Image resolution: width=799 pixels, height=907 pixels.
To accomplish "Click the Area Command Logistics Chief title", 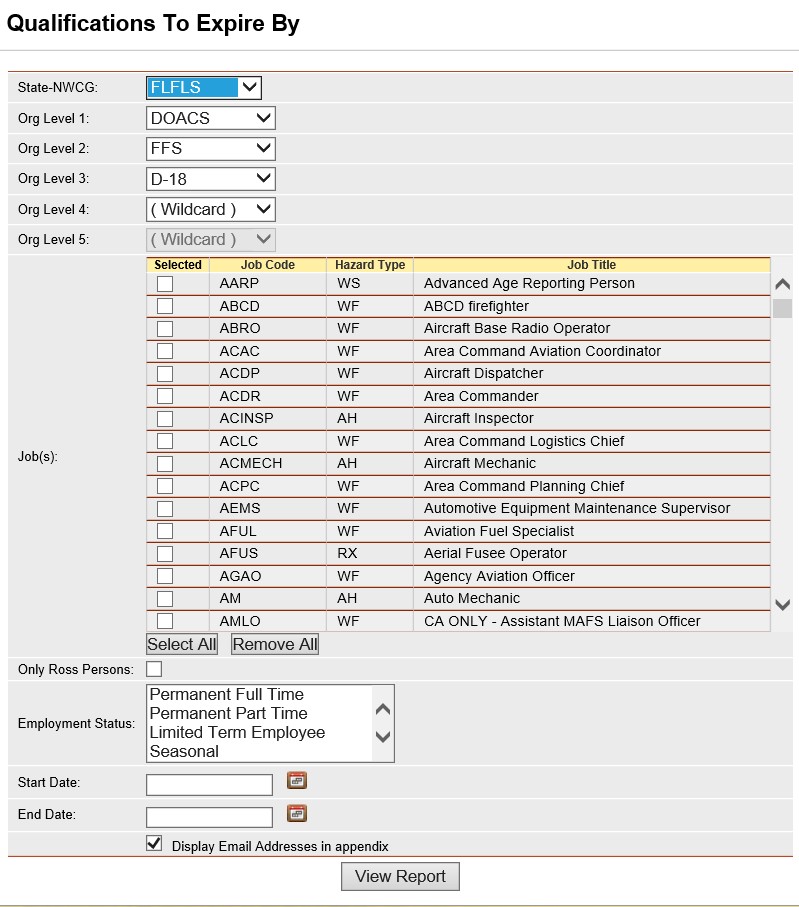I will [524, 441].
